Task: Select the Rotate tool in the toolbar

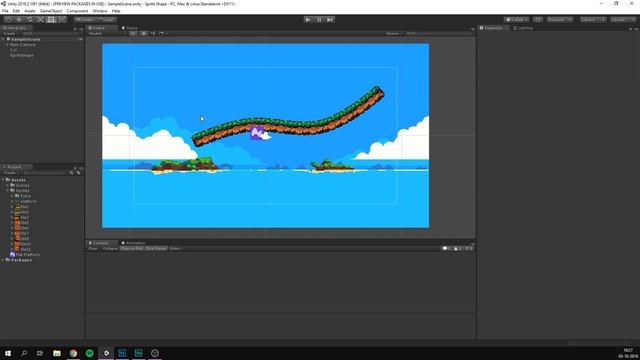Action: [29, 20]
